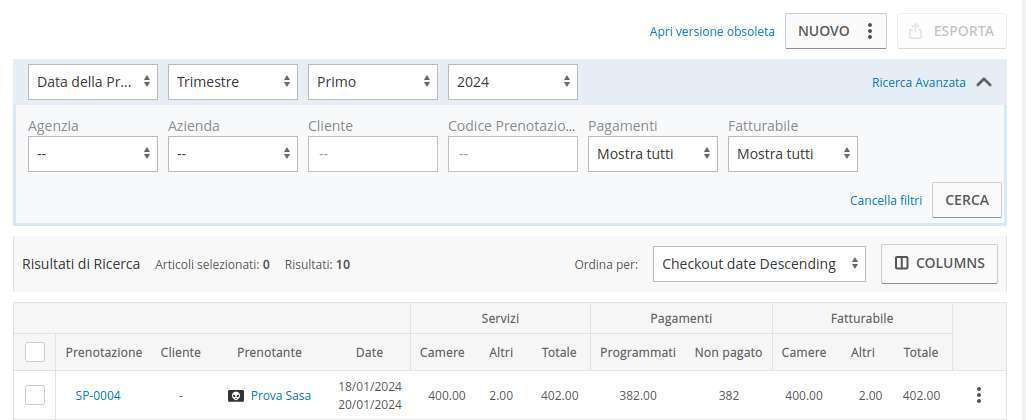1026x420 pixels.
Task: Tick the select-all checkbox in table header
Action: [35, 352]
